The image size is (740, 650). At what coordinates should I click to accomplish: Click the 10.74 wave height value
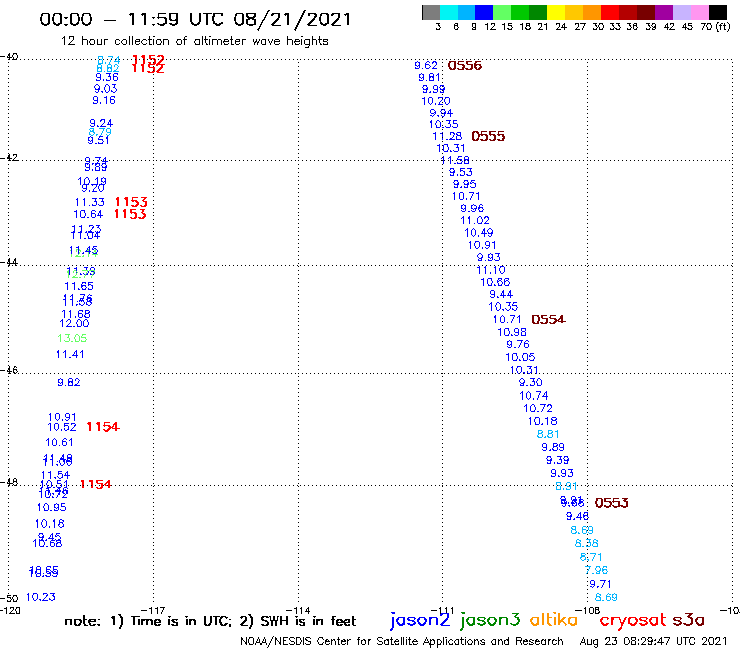tap(534, 396)
